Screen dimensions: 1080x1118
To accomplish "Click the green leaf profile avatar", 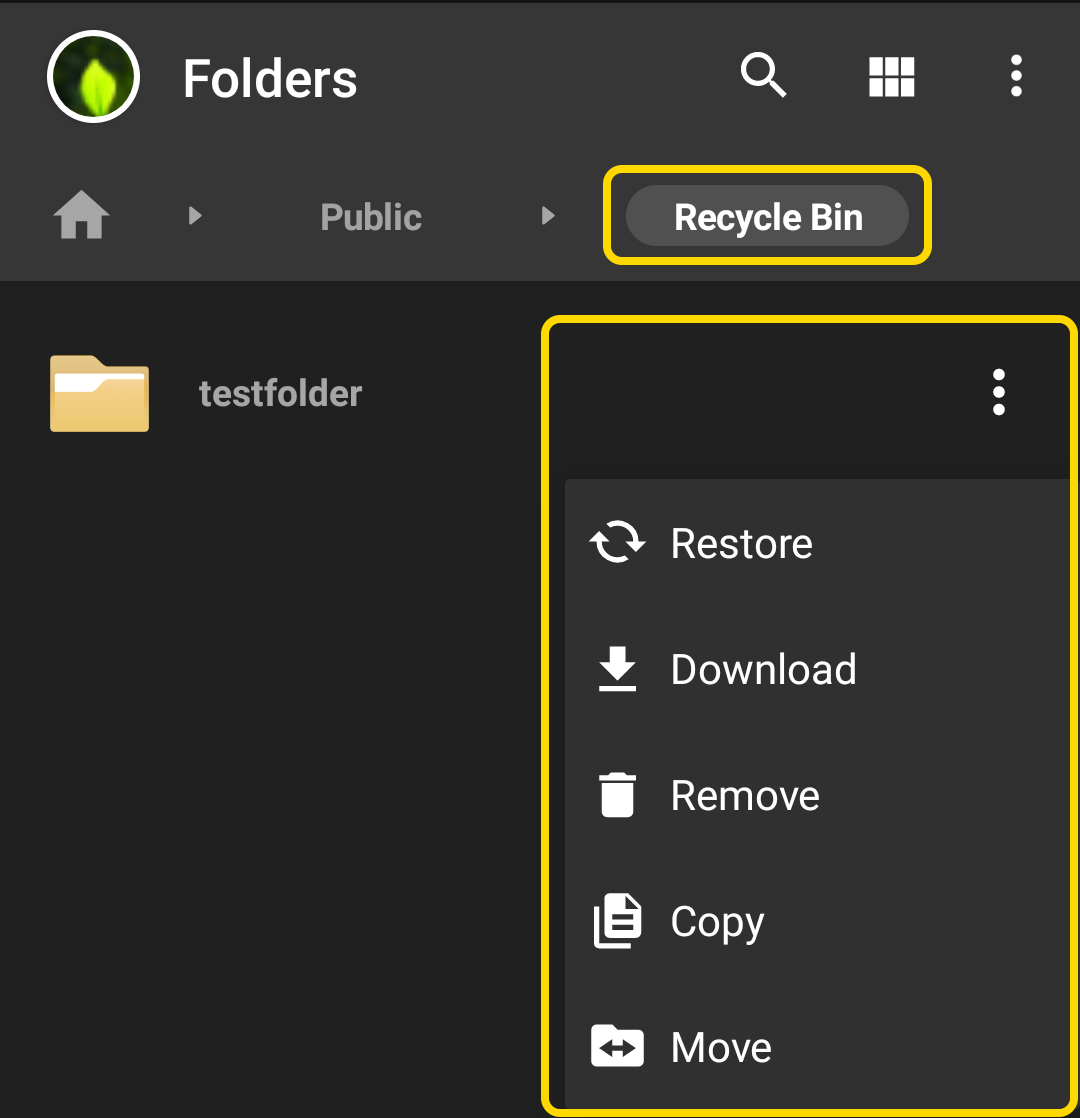I will [x=93, y=76].
